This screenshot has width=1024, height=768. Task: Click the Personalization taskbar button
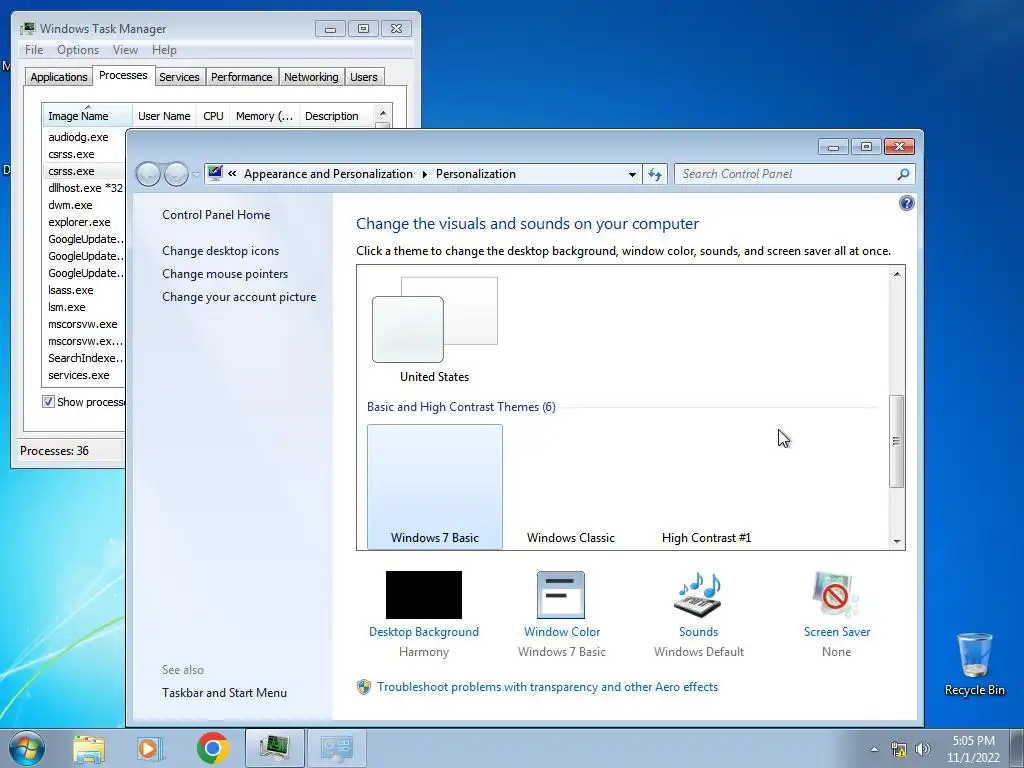click(337, 748)
